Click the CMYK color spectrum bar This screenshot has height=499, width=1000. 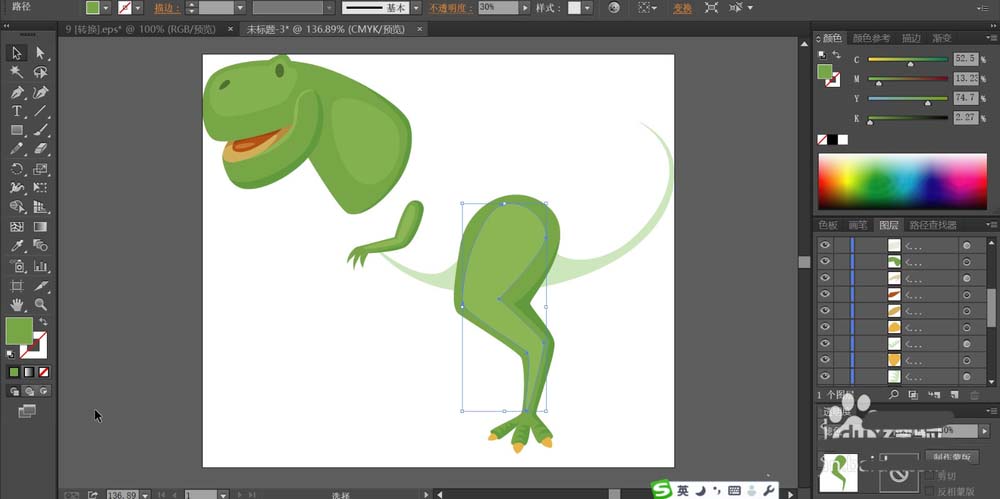tap(900, 182)
